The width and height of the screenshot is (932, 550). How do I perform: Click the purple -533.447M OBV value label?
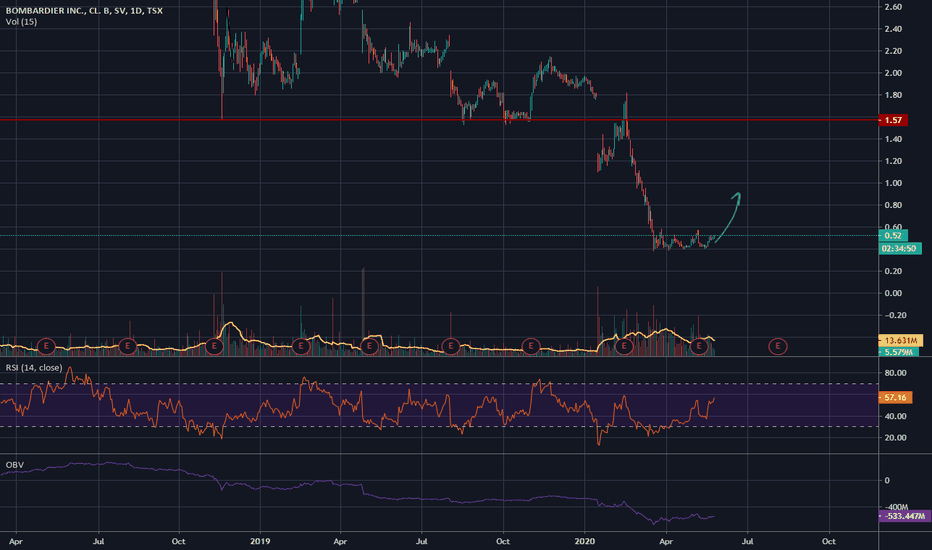904,516
